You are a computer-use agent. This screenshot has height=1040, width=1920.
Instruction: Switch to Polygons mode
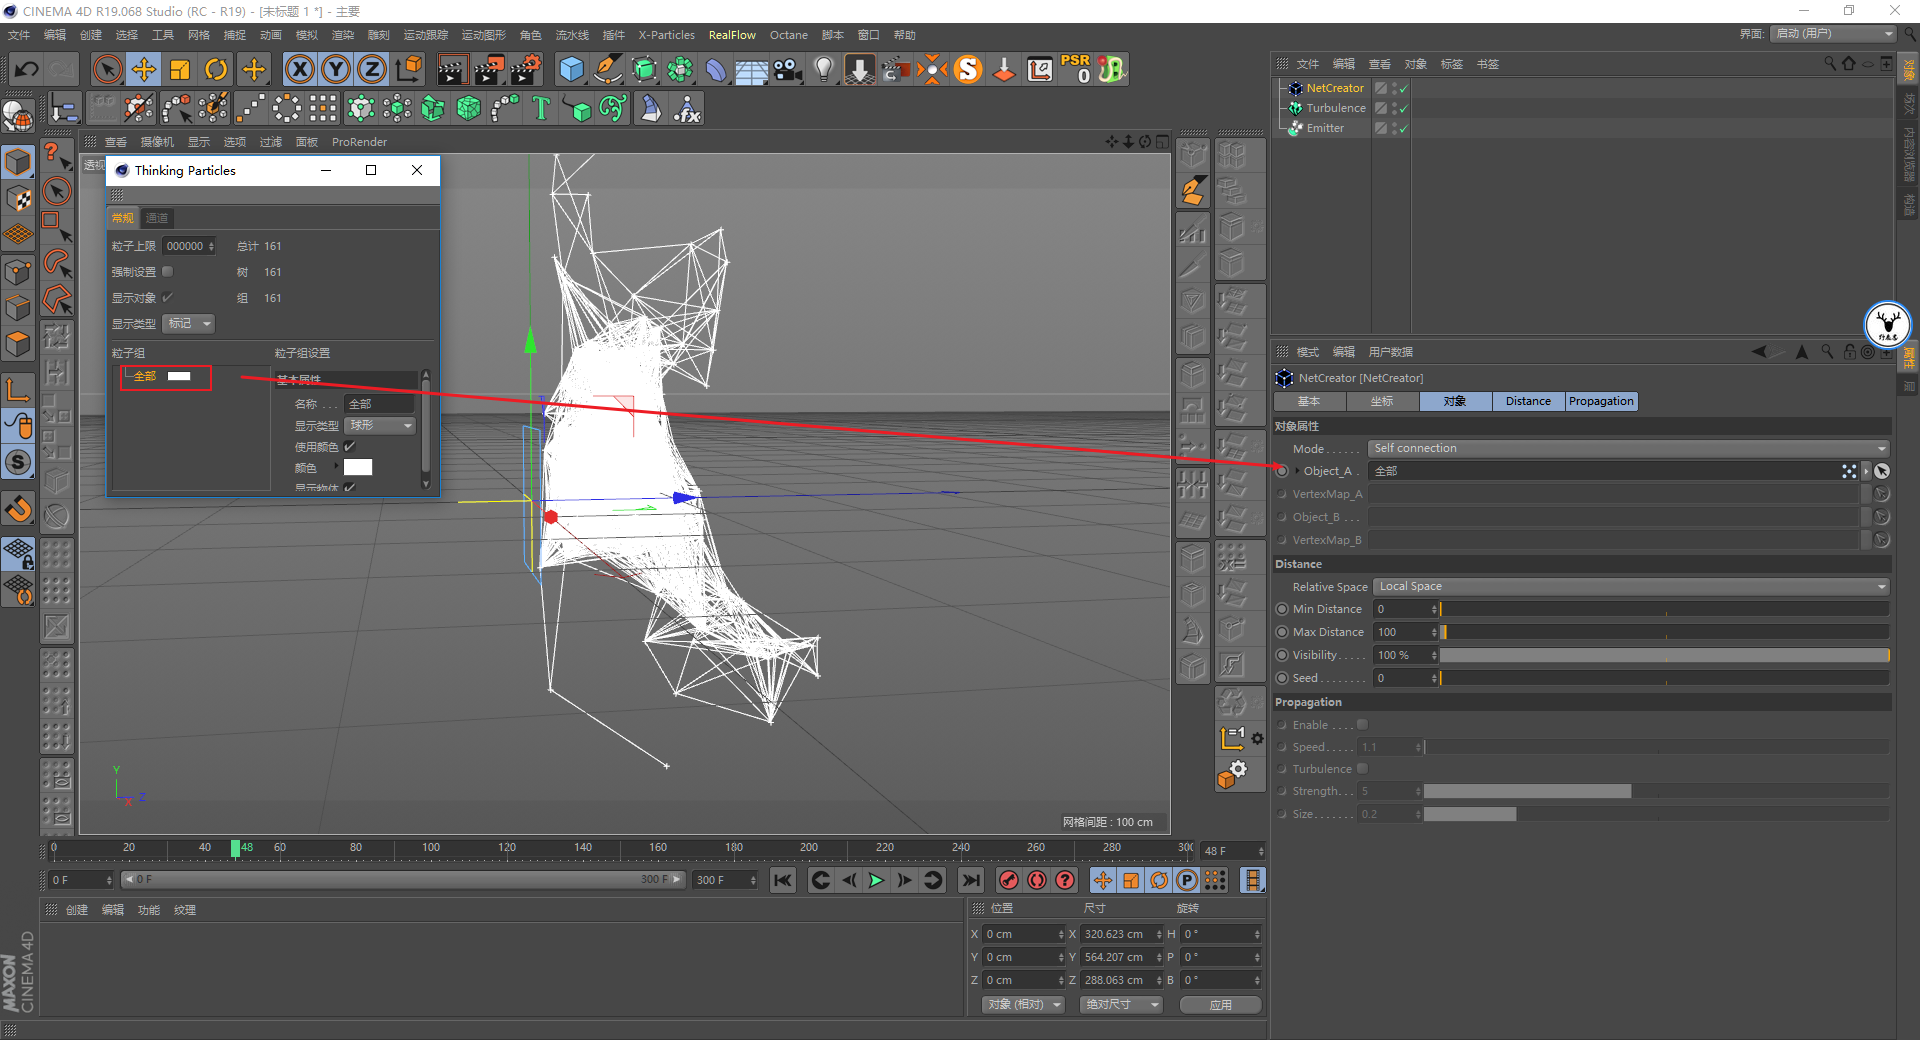(x=19, y=343)
